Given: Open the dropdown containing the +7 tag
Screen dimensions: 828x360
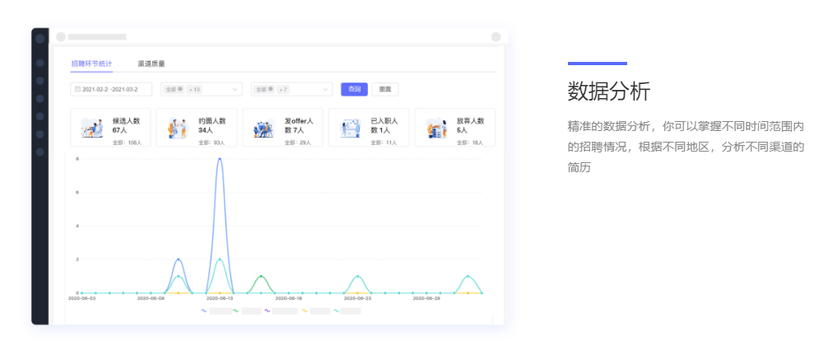Looking at the screenshot, I should pyautogui.click(x=291, y=89).
